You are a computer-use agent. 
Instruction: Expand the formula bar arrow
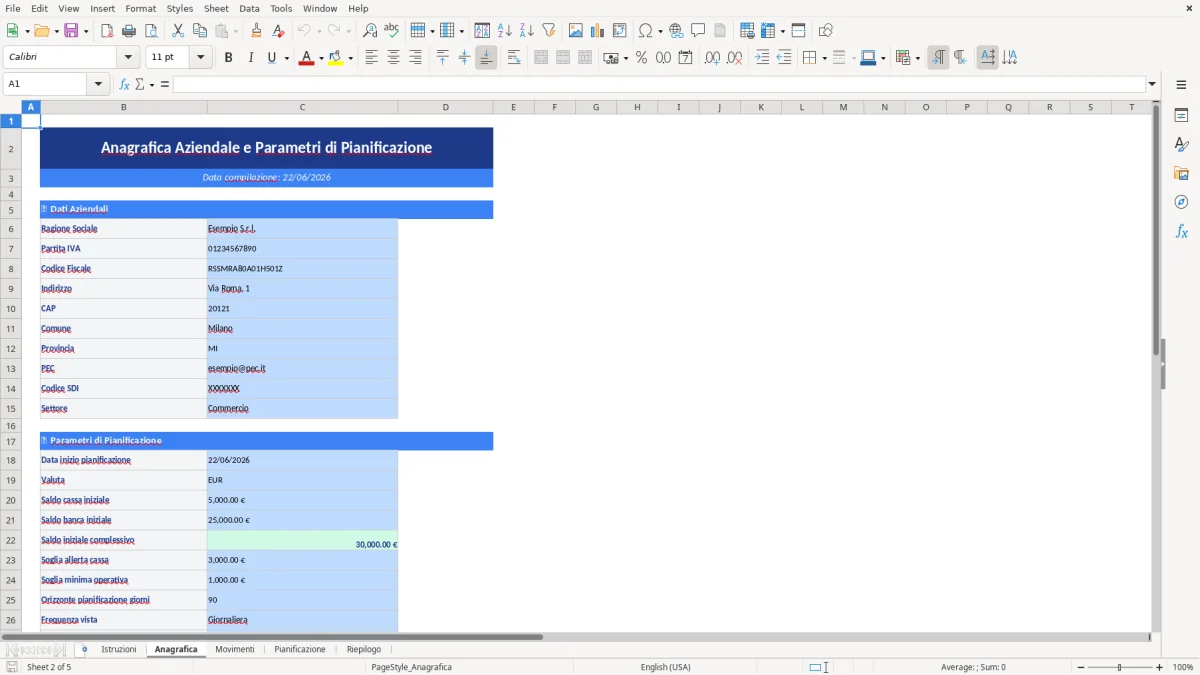pos(1152,84)
